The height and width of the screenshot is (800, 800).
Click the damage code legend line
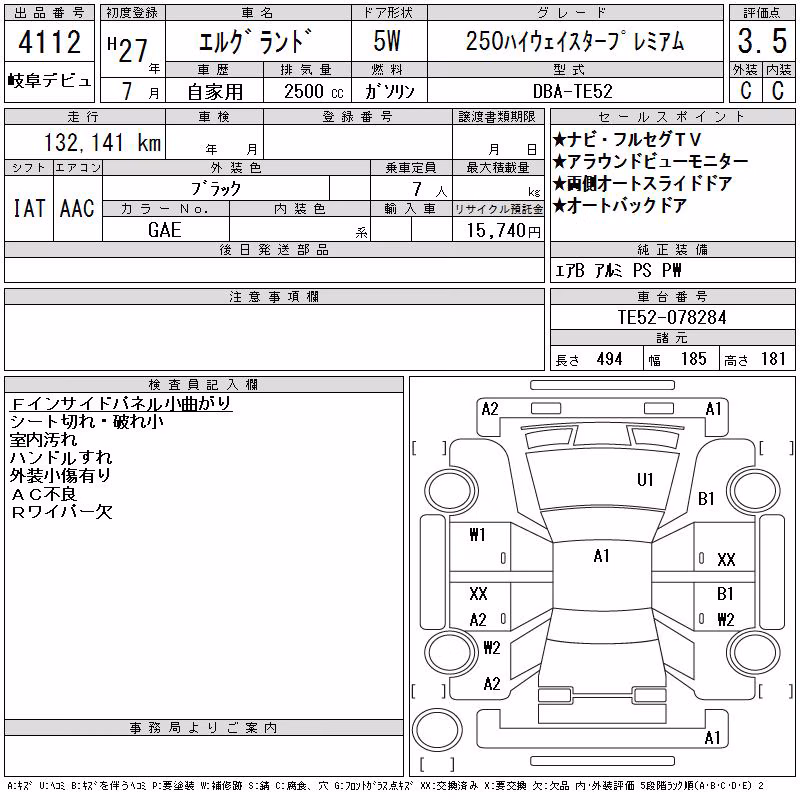385,786
